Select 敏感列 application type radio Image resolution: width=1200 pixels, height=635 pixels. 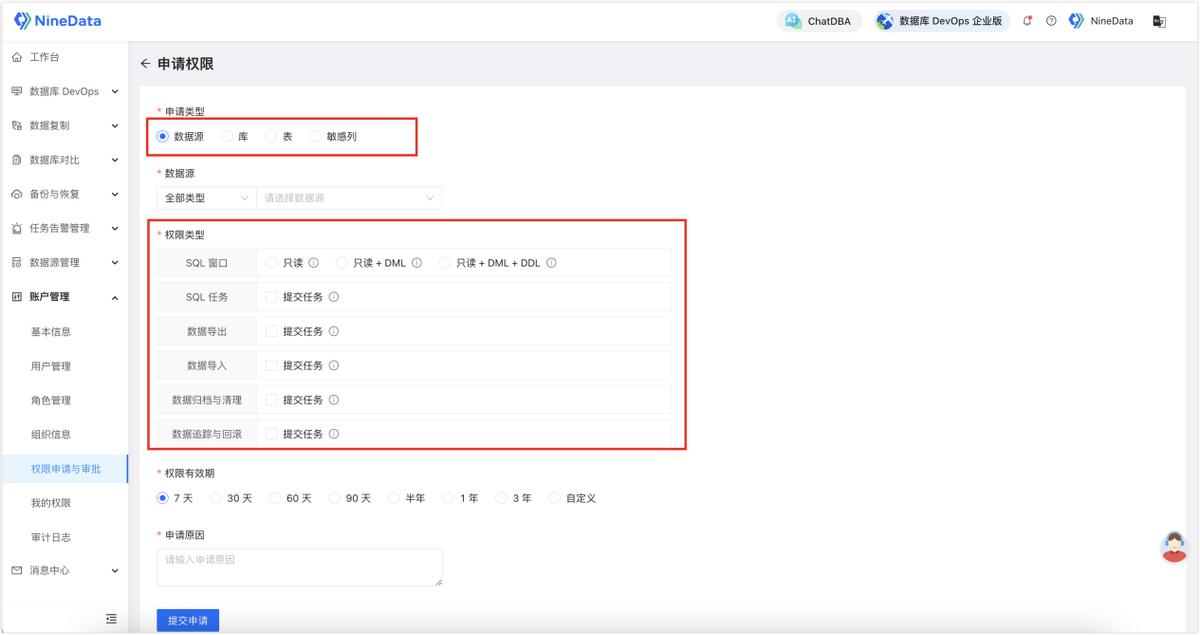(x=316, y=136)
